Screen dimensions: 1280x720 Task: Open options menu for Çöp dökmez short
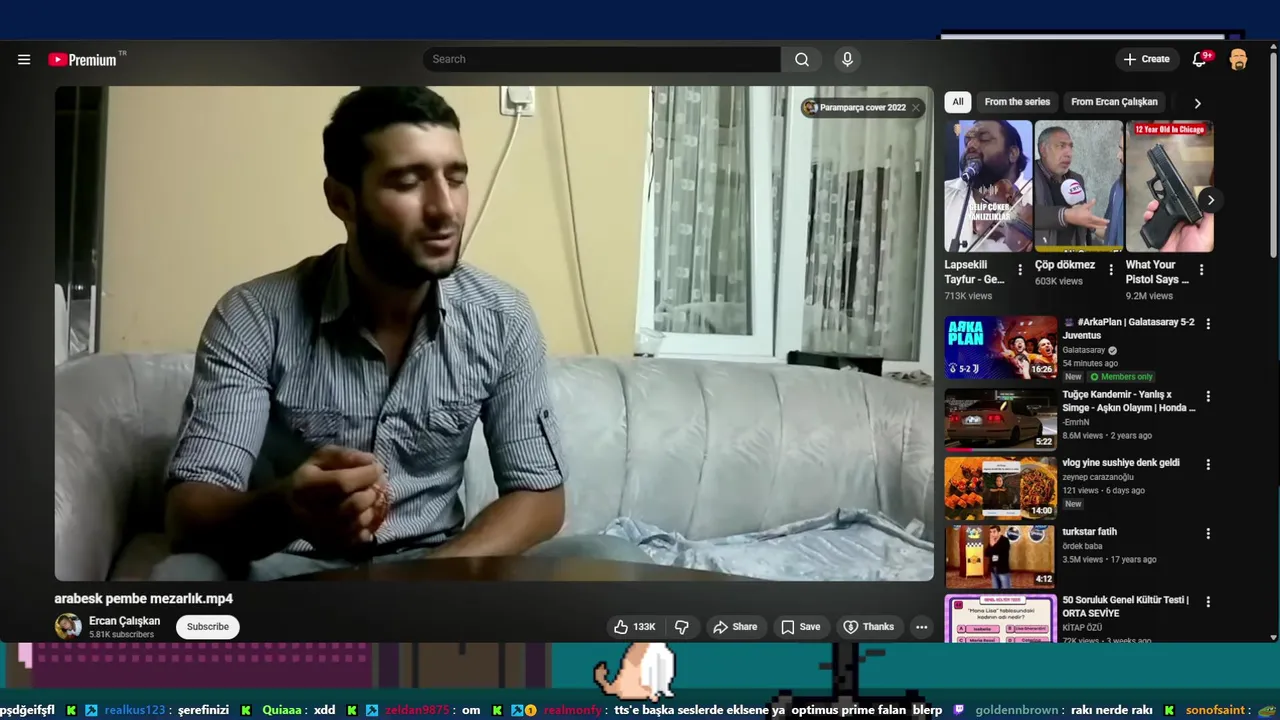pos(1111,270)
